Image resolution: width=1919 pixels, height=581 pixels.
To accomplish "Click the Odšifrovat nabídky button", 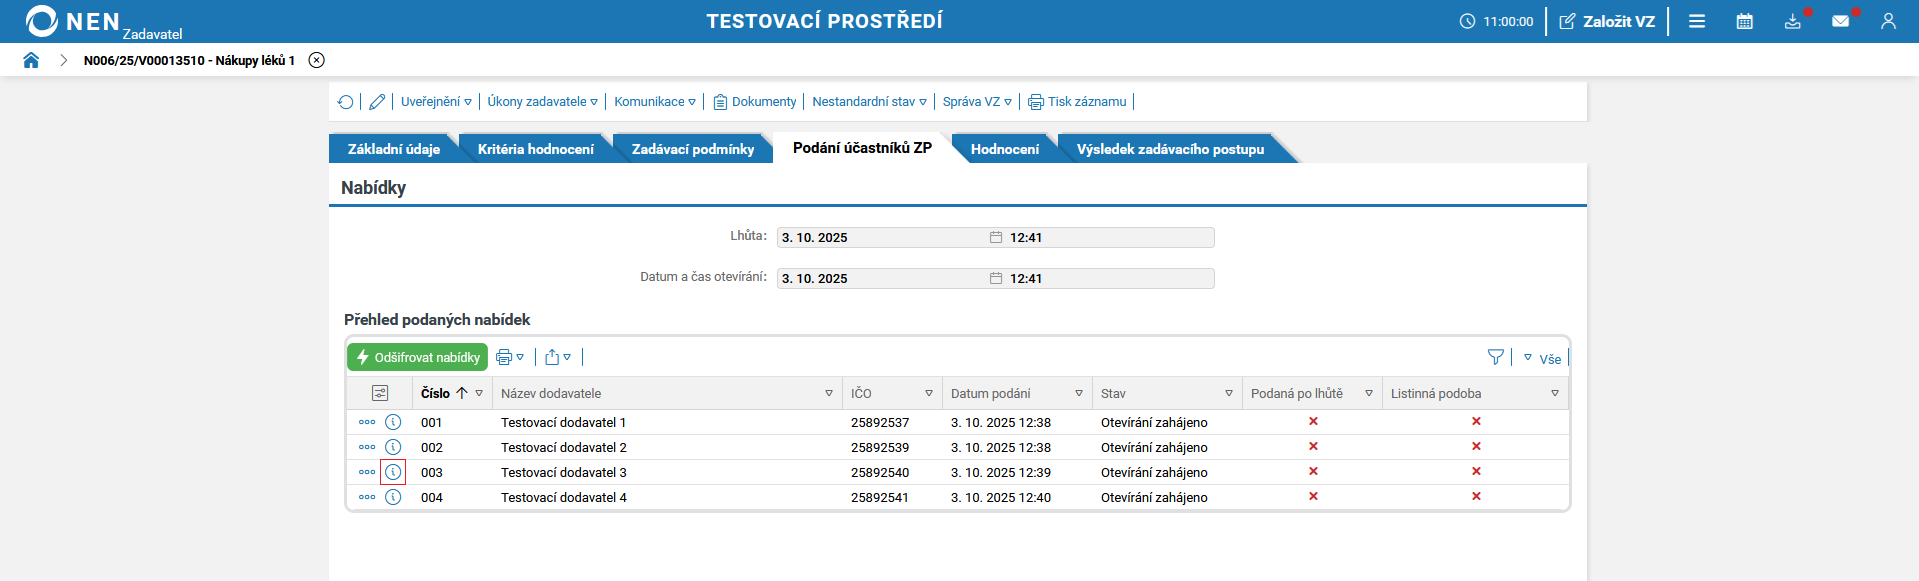I will 417,357.
